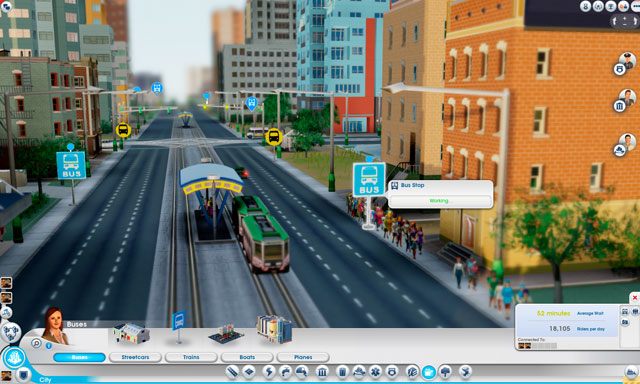The image size is (640, 384).
Task: Click the second friend avatar on left edge
Action: click(x=6, y=297)
